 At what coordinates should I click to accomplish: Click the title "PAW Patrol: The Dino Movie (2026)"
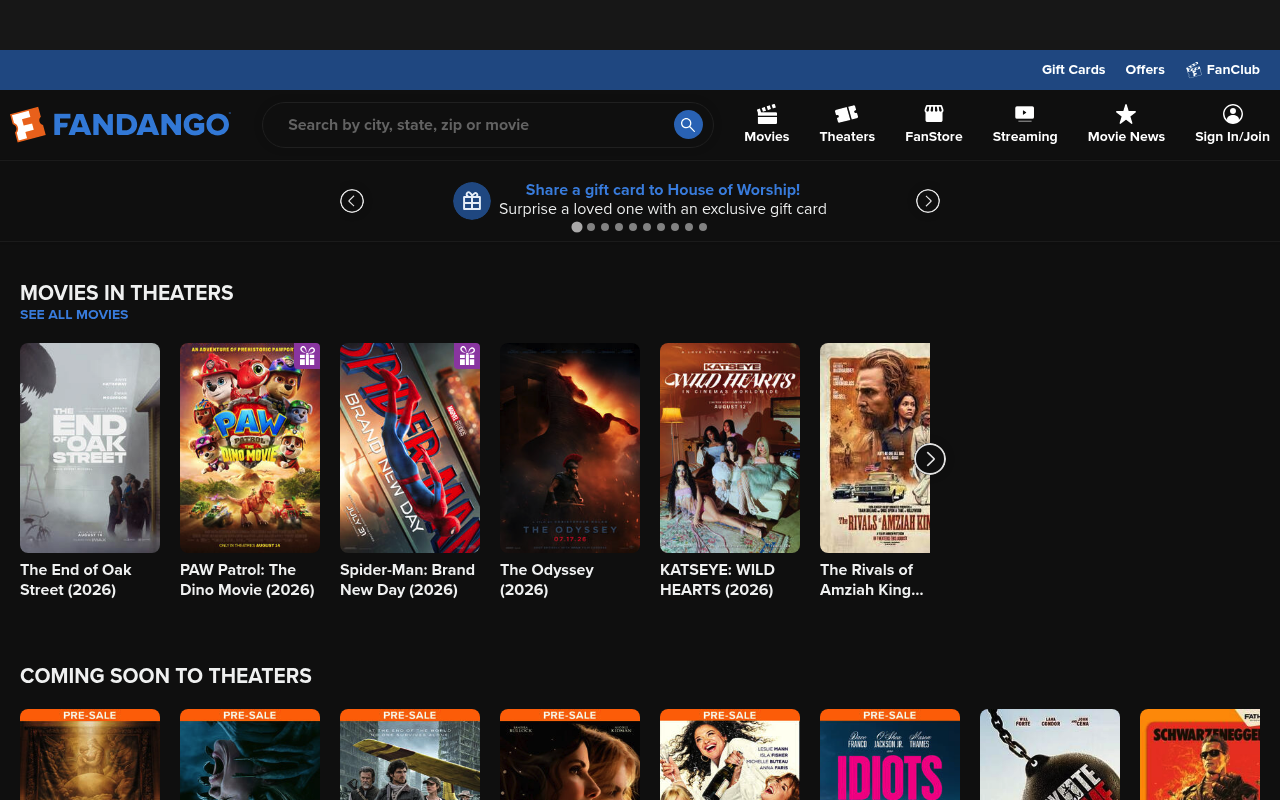247,580
